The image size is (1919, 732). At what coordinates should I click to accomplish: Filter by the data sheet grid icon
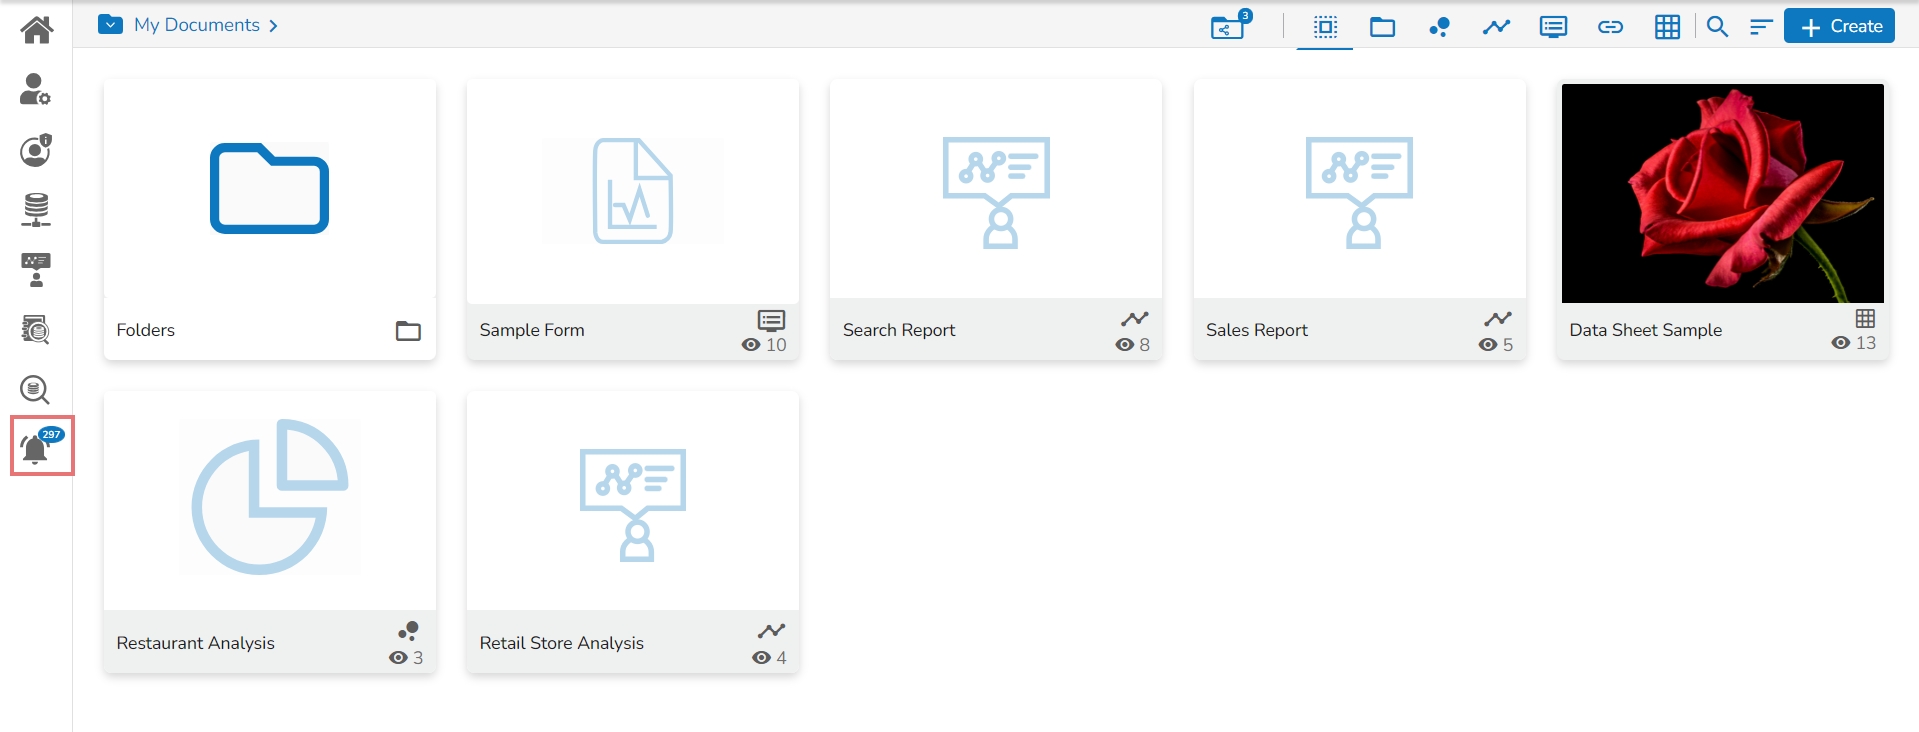pos(1667,27)
